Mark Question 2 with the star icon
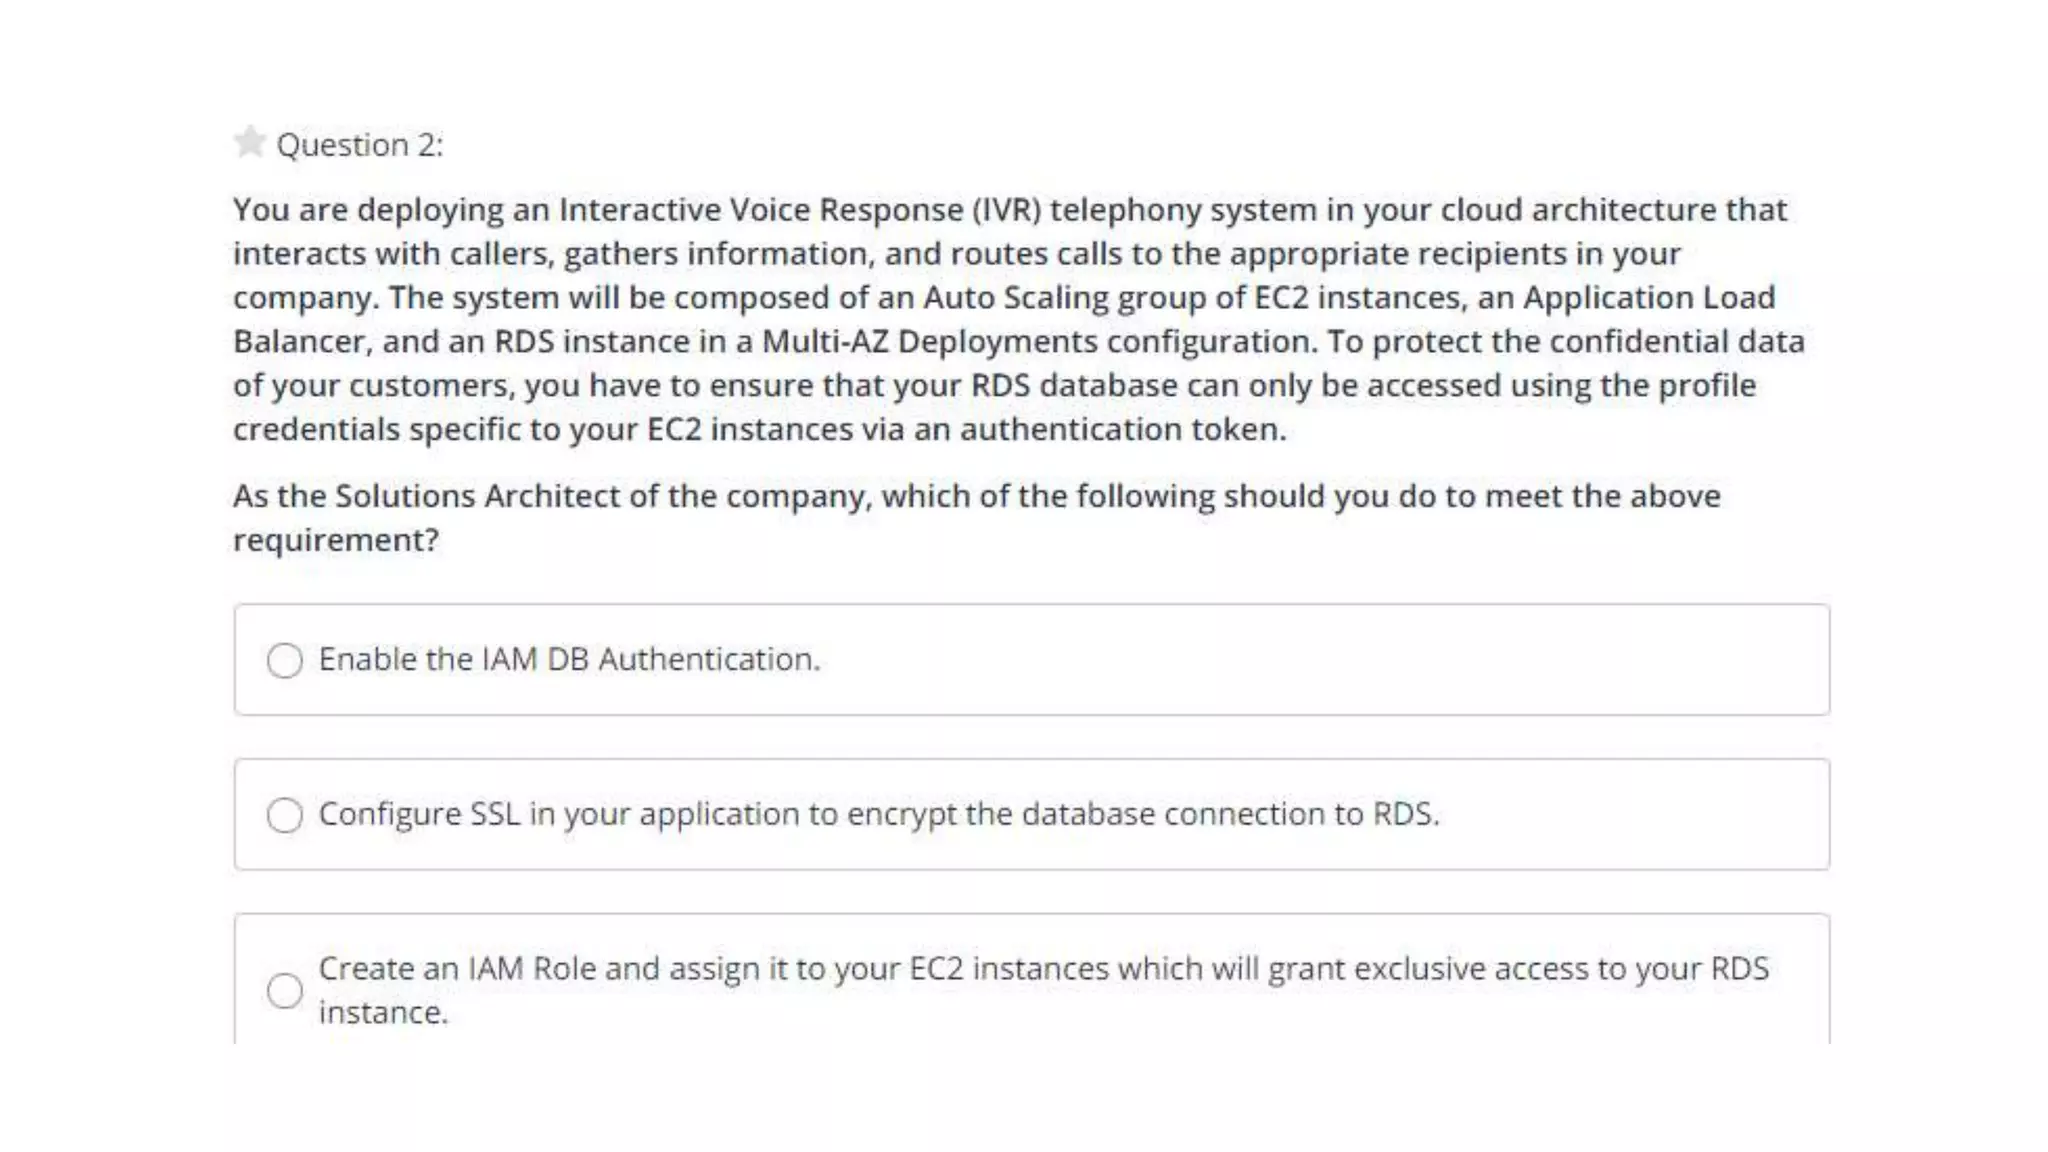2048x1152 pixels. pos(249,142)
